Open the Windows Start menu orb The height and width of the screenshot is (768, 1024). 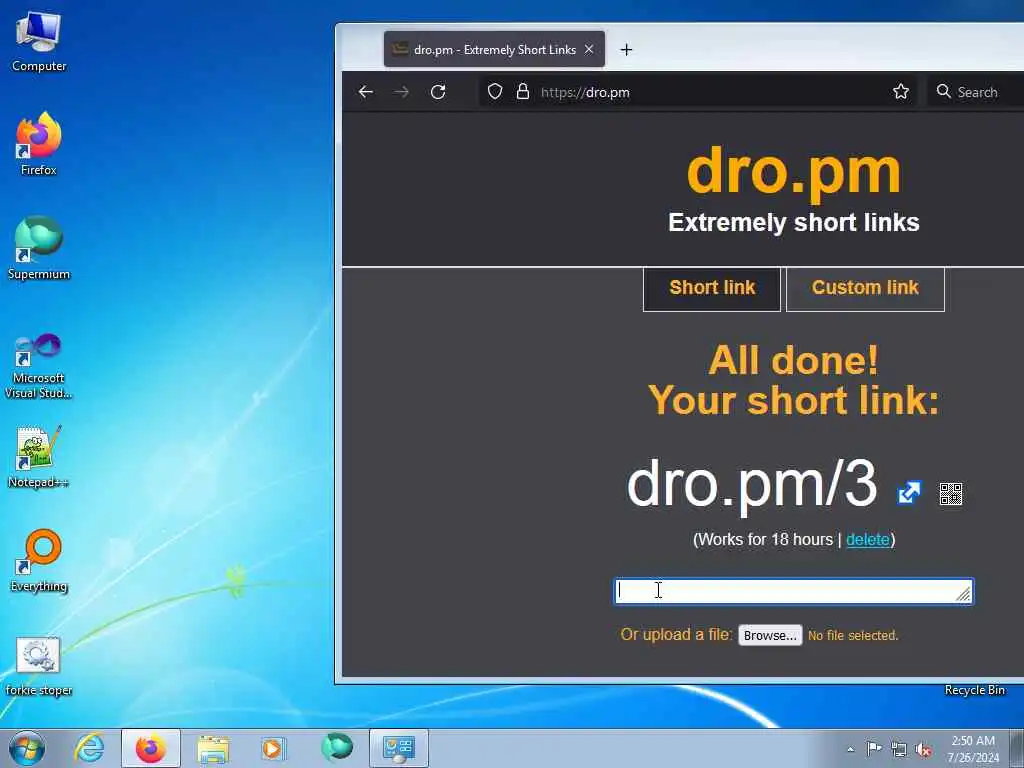[x=27, y=748]
